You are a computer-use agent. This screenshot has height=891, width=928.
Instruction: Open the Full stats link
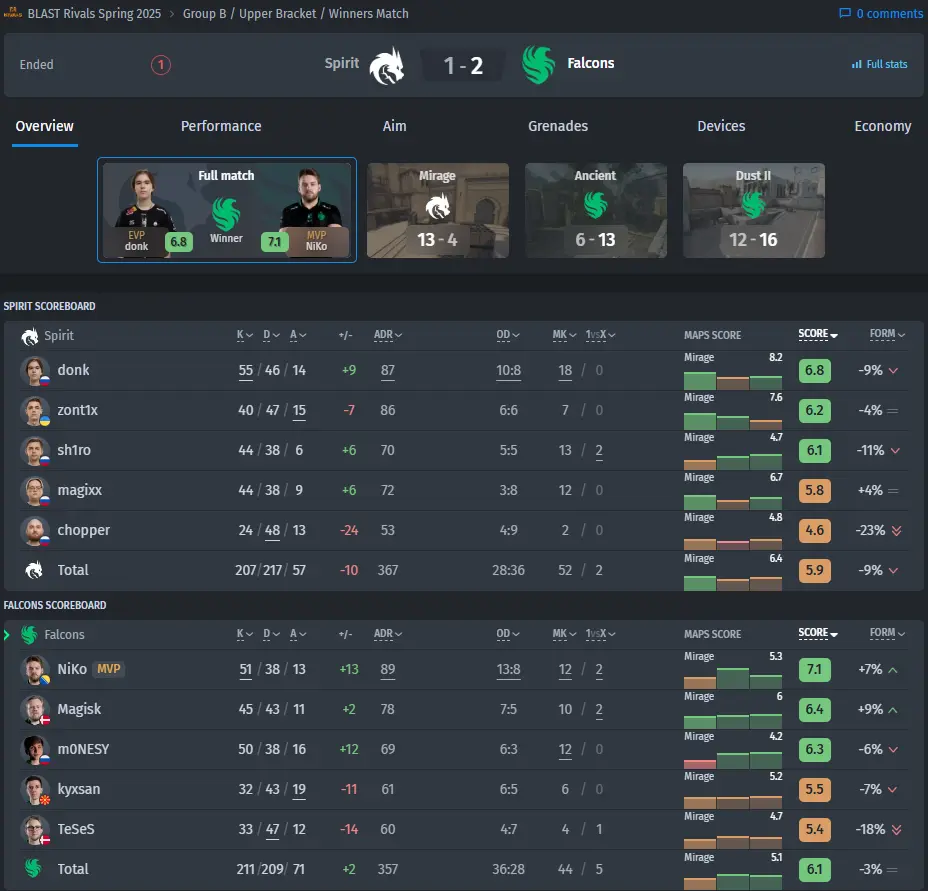click(879, 64)
